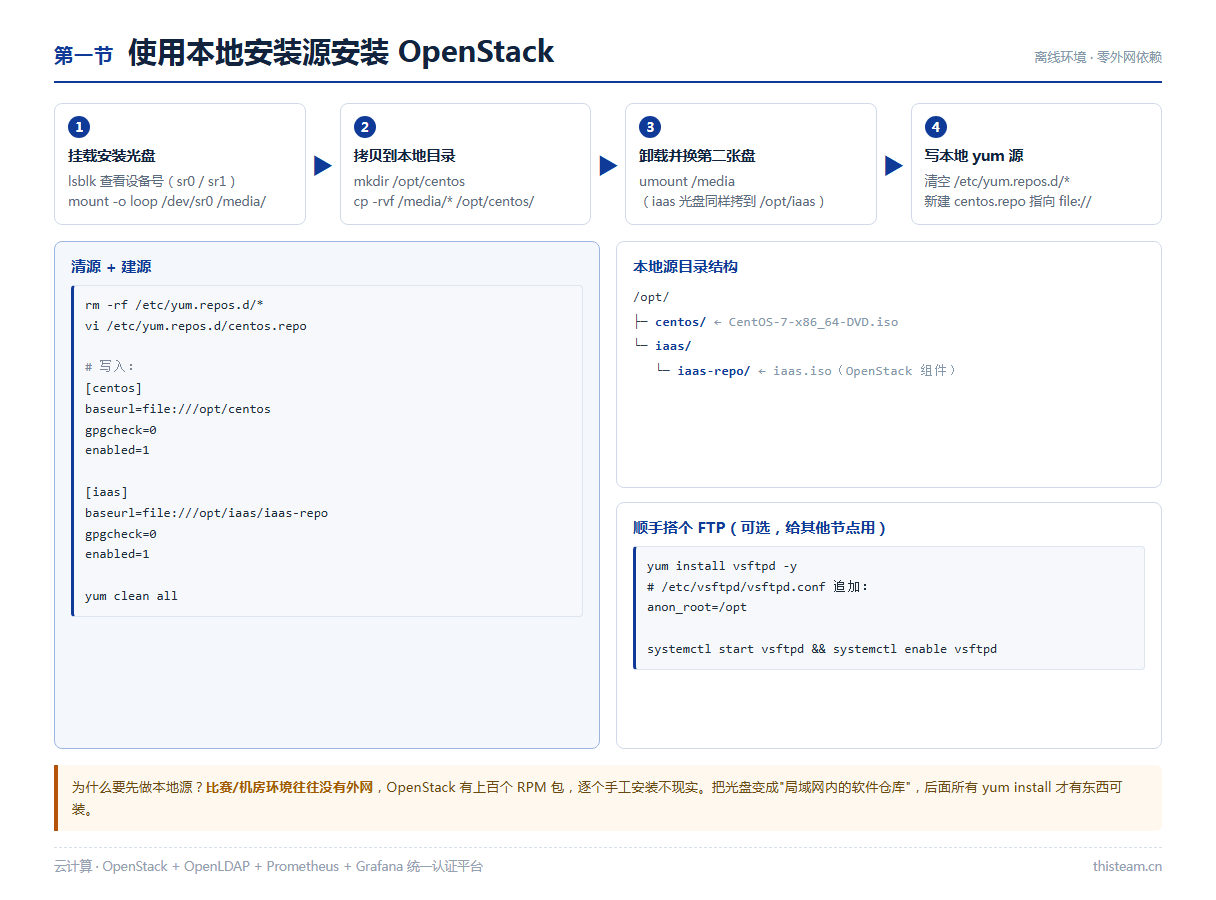1216x900 pixels.
Task: Select the yum clean all command
Action: click(131, 596)
